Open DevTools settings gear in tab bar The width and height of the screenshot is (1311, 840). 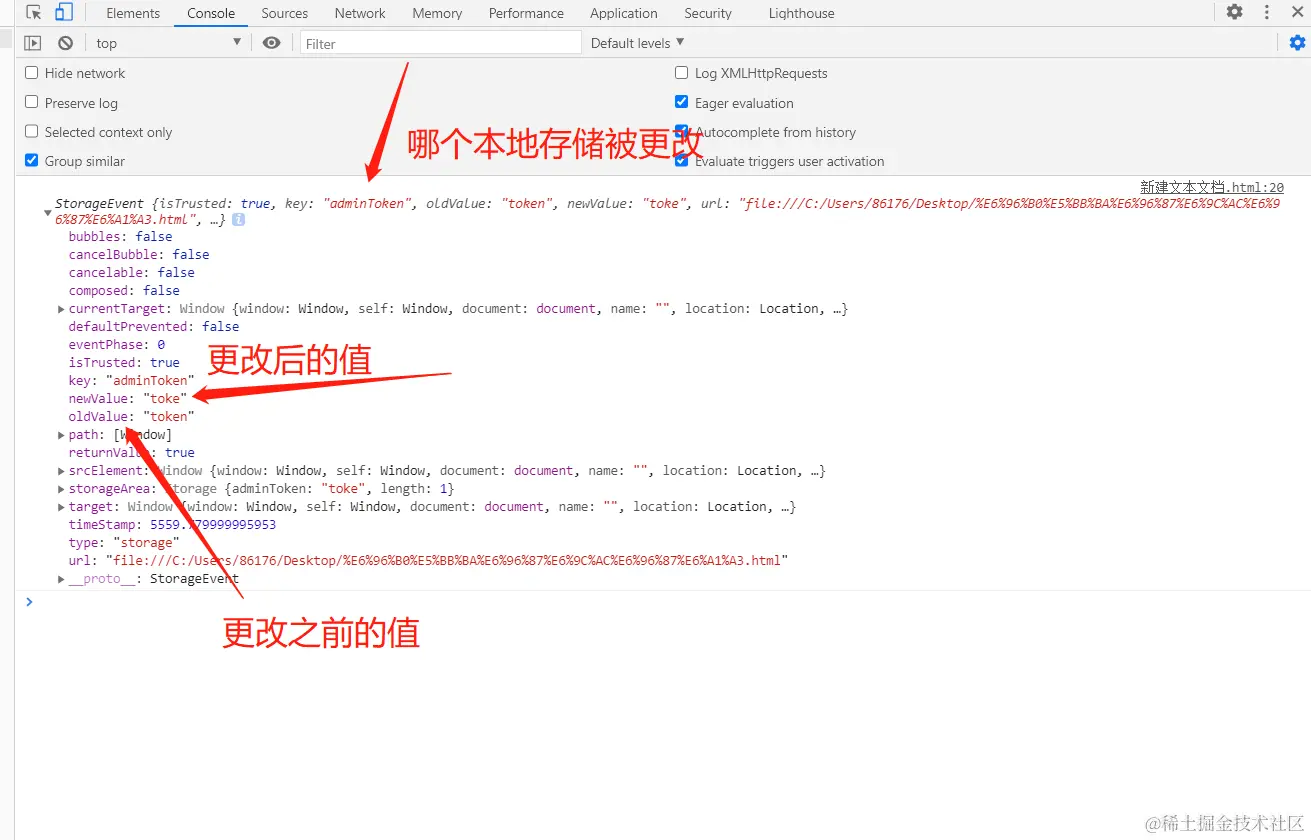(1235, 13)
